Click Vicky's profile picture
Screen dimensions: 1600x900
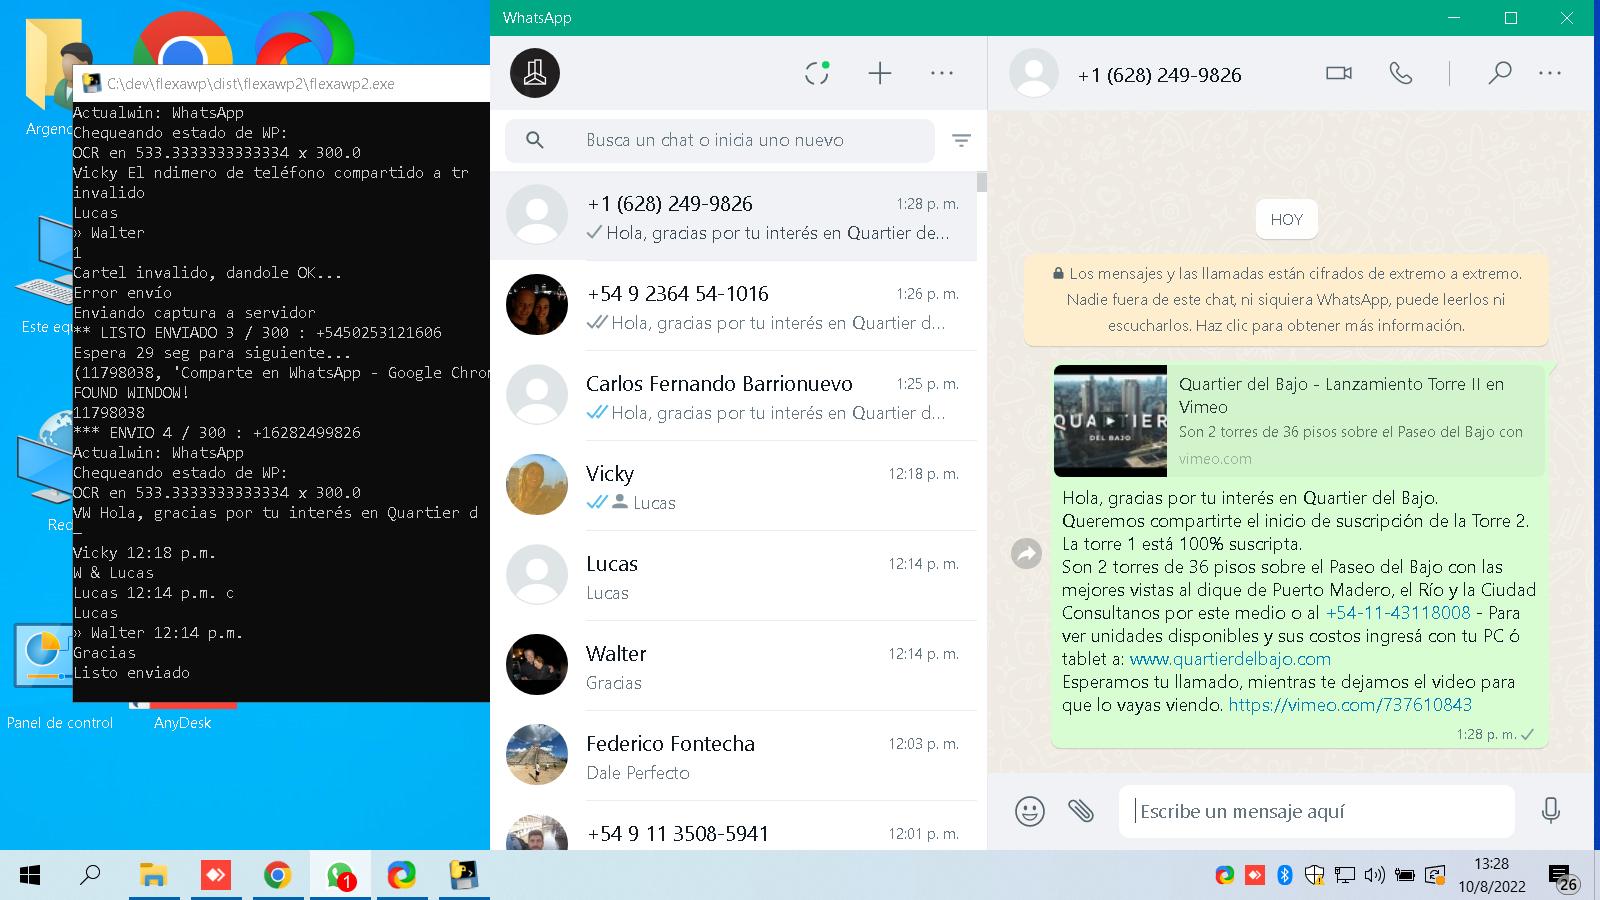point(537,484)
